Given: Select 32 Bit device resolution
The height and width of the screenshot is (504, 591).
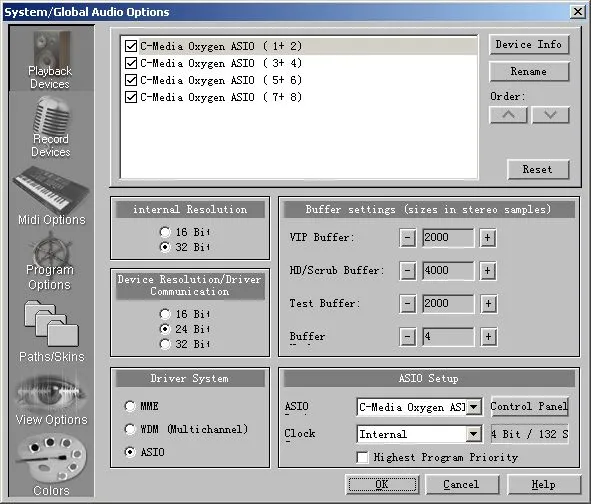Looking at the screenshot, I should pyautogui.click(x=165, y=344).
